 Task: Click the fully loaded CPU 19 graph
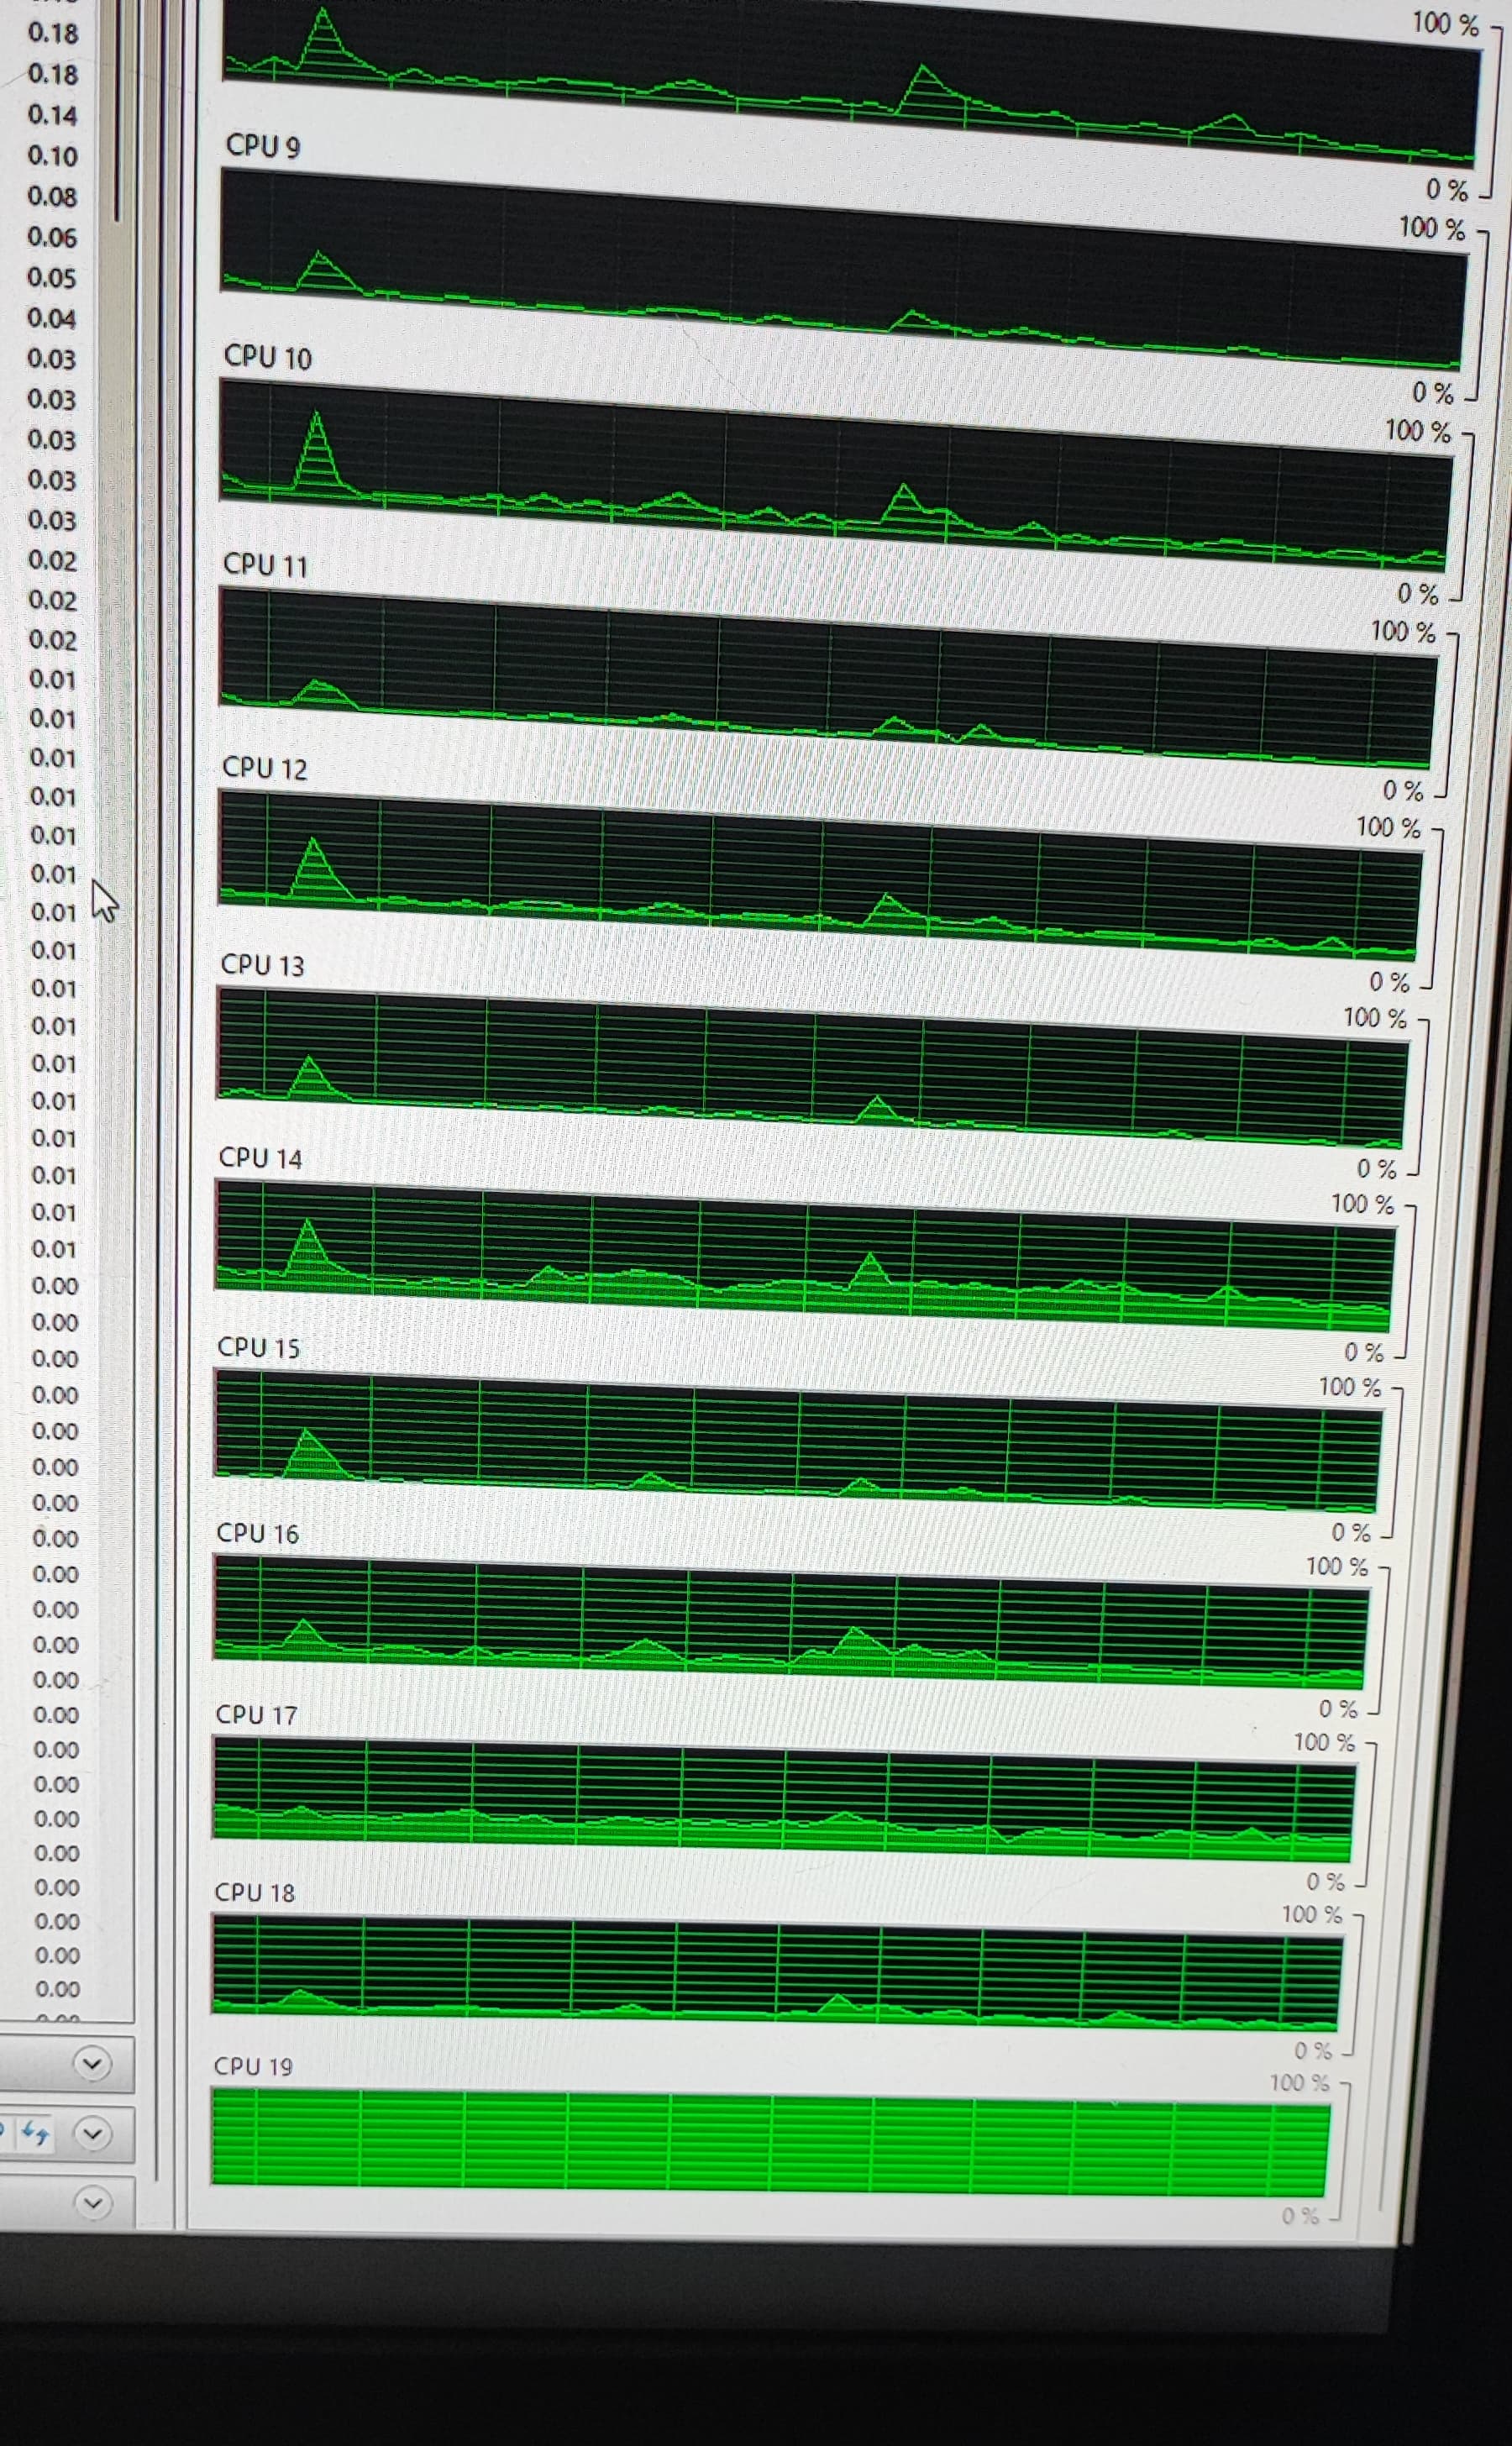coord(772,2142)
